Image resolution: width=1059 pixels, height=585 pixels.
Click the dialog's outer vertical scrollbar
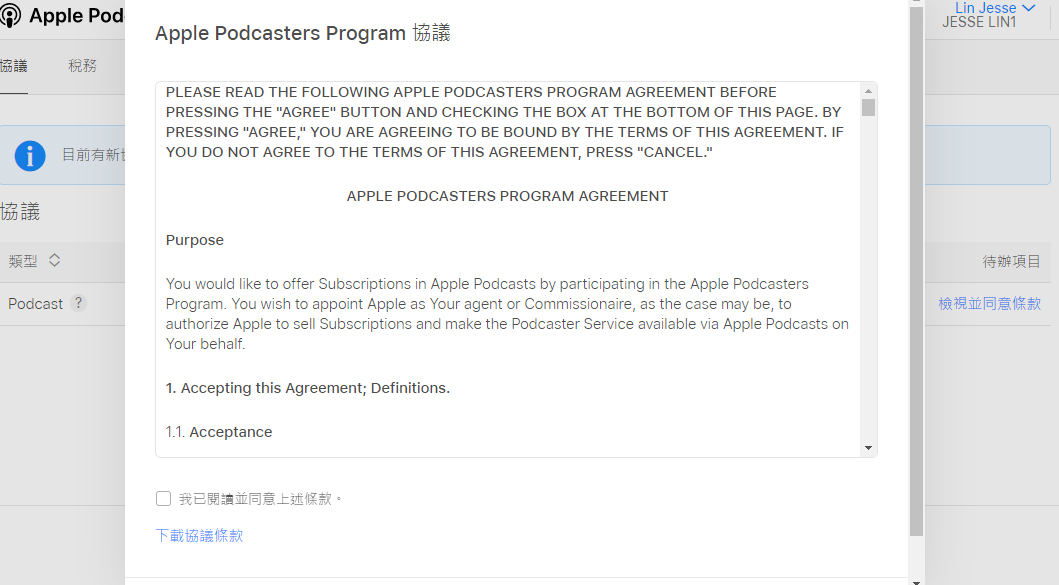click(916, 270)
